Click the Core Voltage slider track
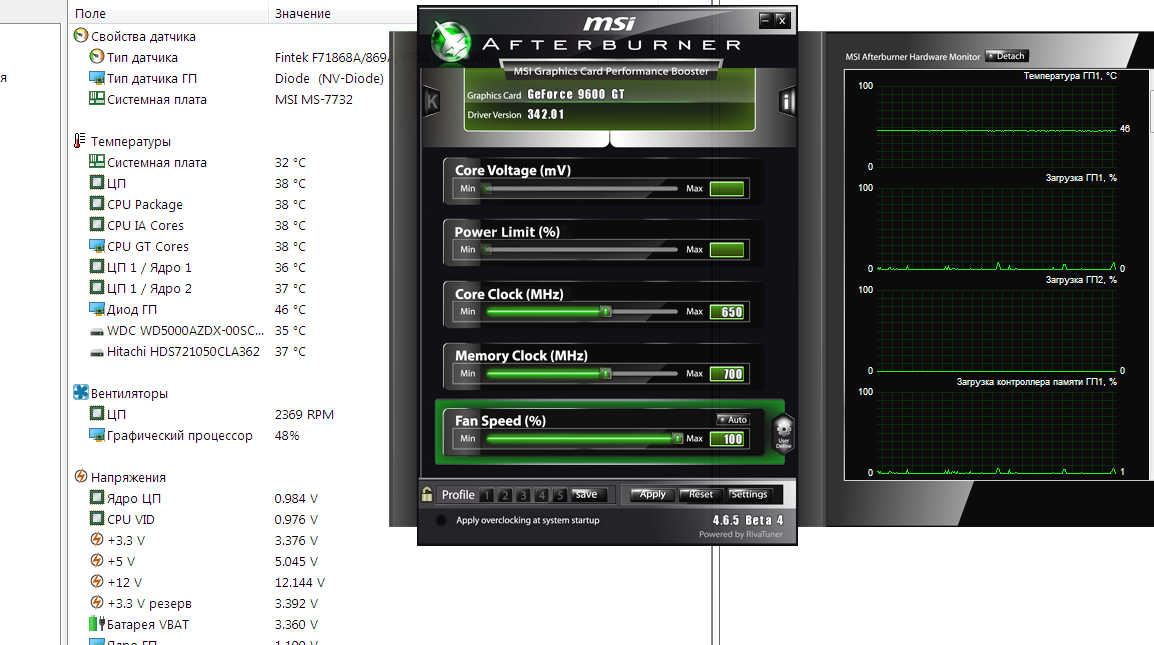This screenshot has height=645, width=1154. click(x=580, y=188)
